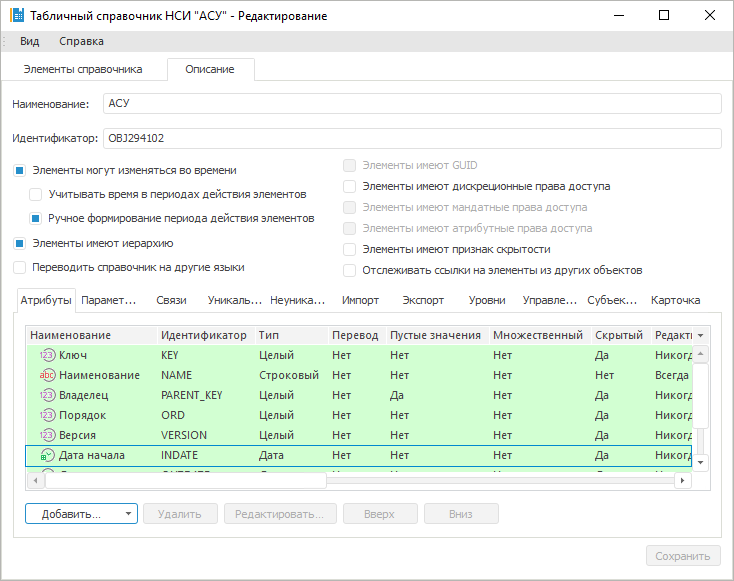
Task: Click the Наименование input field
Action: [411, 104]
